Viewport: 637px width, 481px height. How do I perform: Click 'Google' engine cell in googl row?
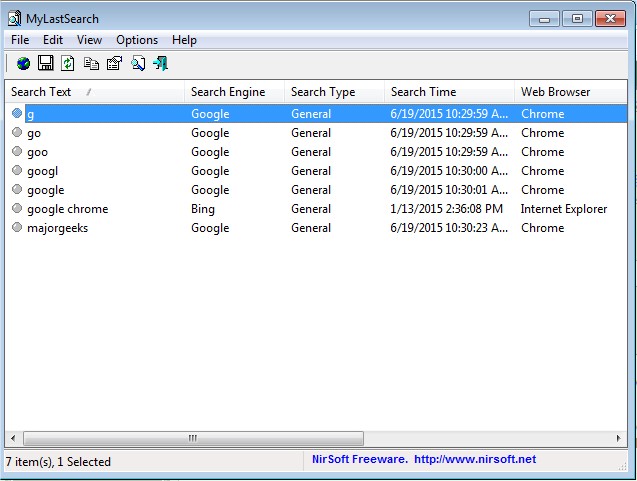tap(210, 171)
